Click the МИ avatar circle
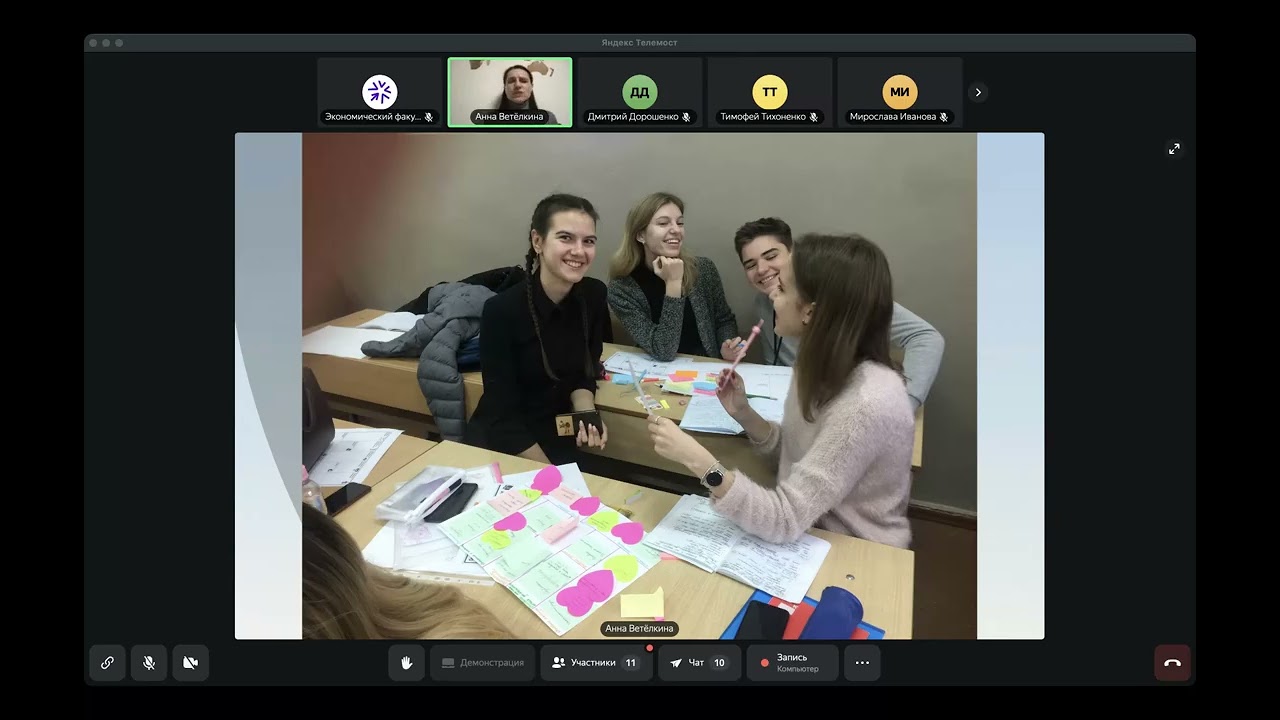 coord(900,92)
